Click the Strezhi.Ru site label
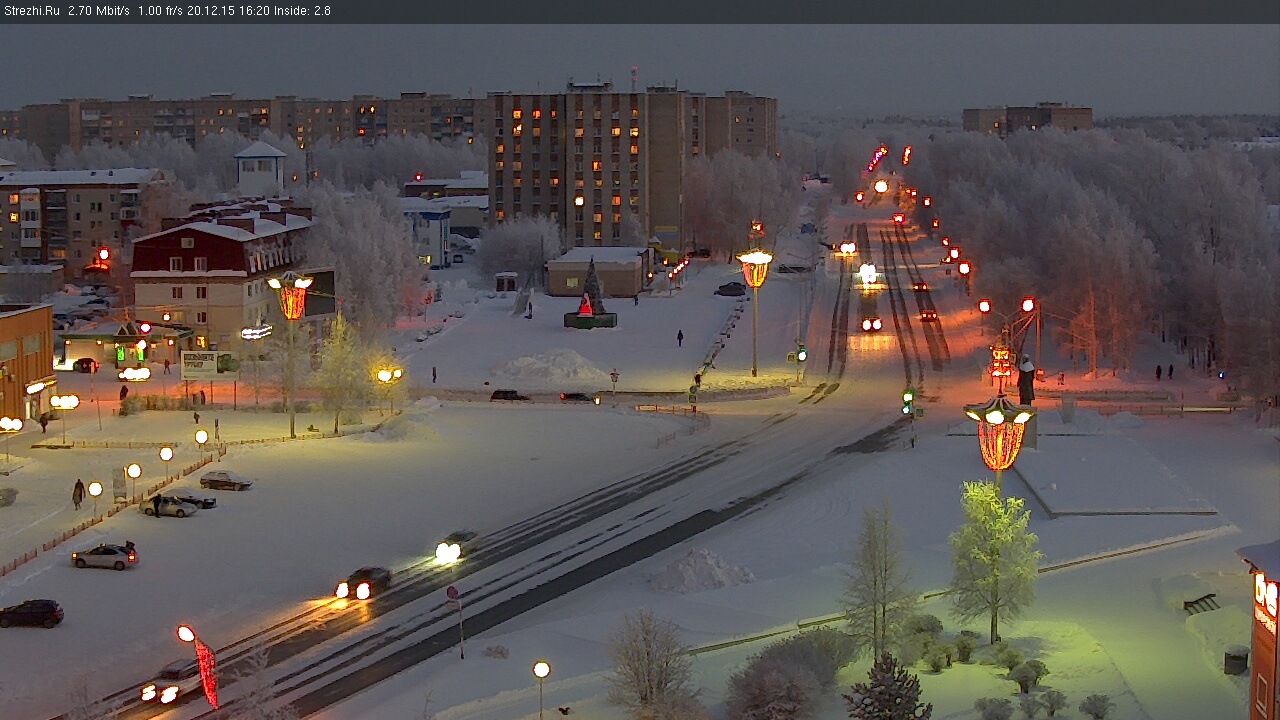 31,11
